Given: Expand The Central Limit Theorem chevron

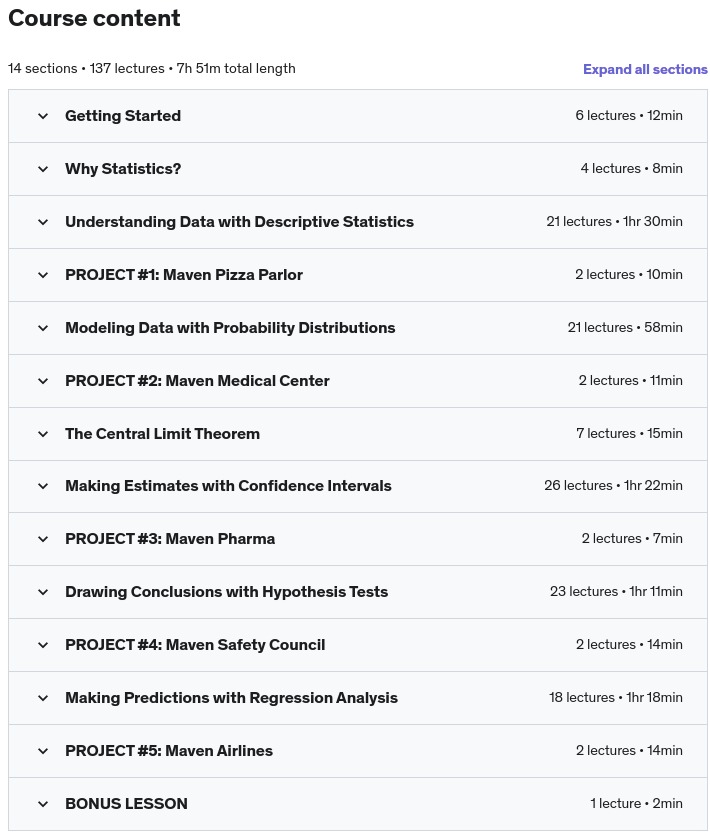Looking at the screenshot, I should (x=43, y=434).
